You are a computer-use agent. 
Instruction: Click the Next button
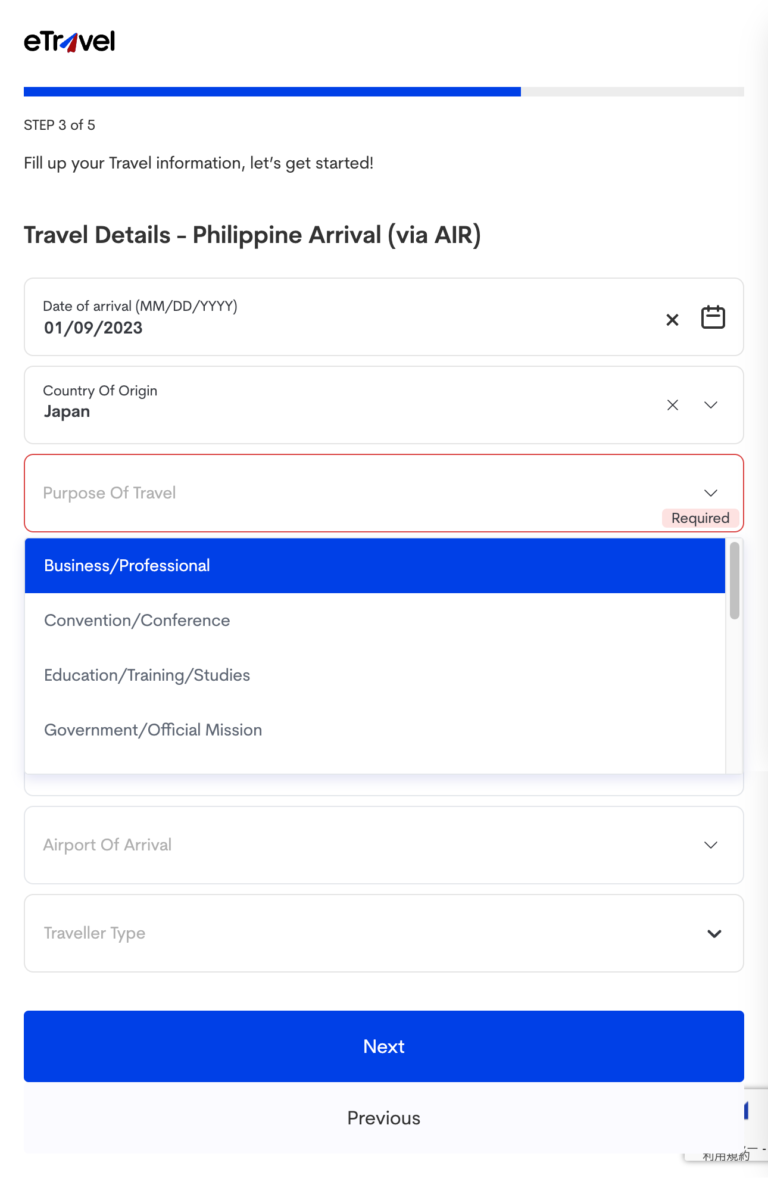pyautogui.click(x=383, y=1046)
